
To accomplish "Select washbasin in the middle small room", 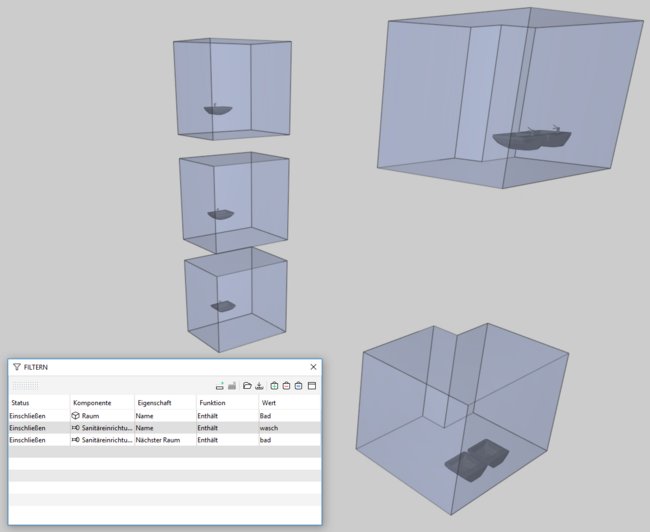I will [221, 214].
